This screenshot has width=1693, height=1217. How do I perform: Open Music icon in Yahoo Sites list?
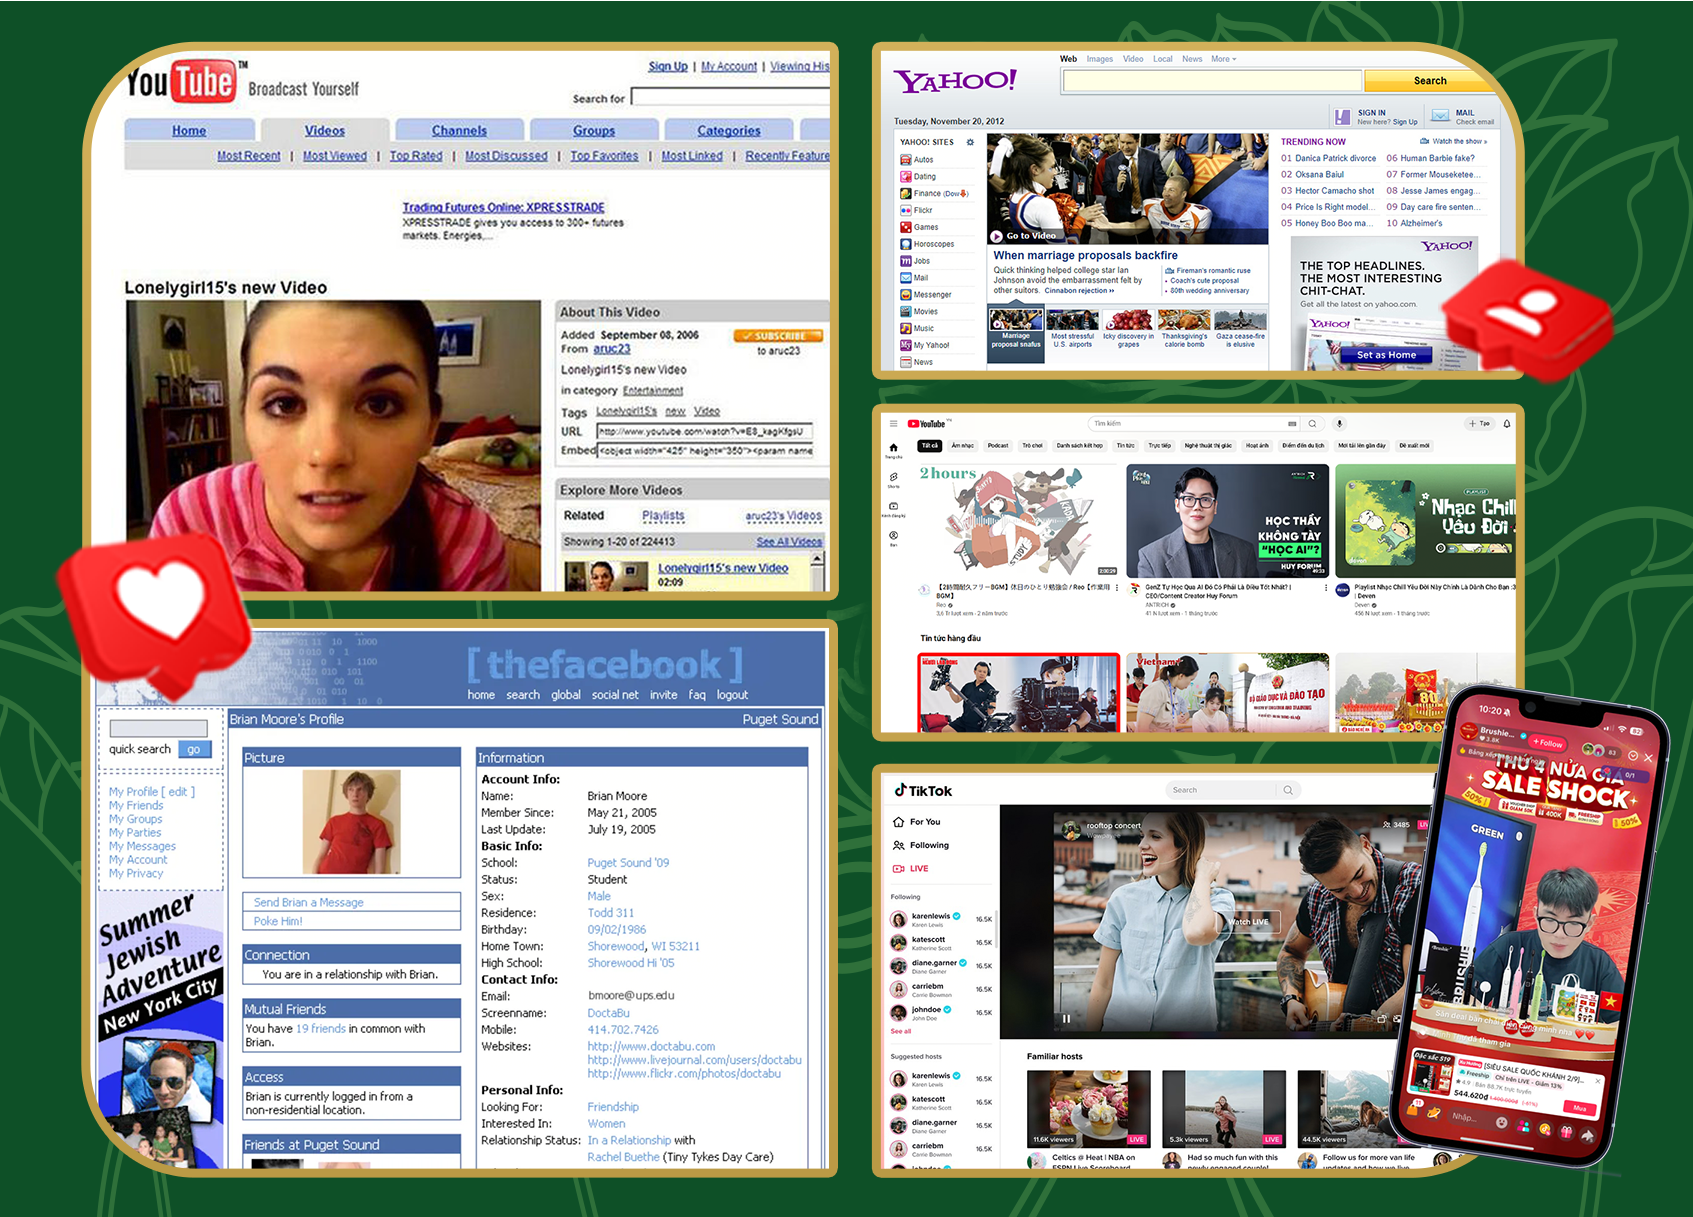905,328
